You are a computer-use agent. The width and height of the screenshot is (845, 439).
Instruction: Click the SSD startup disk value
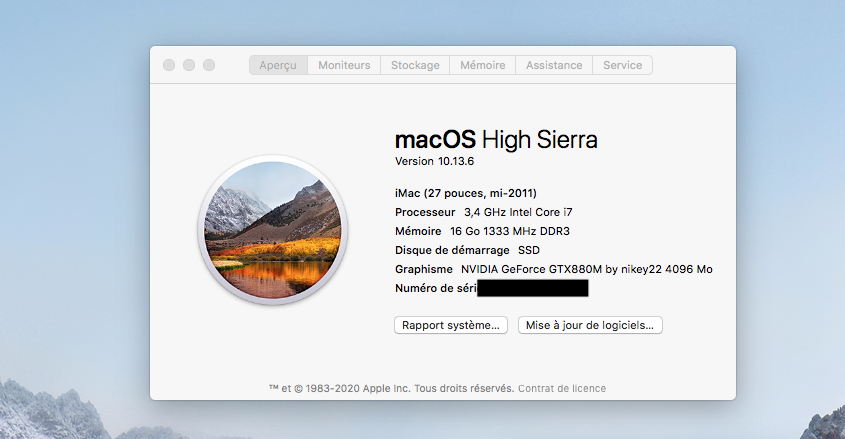pos(529,250)
